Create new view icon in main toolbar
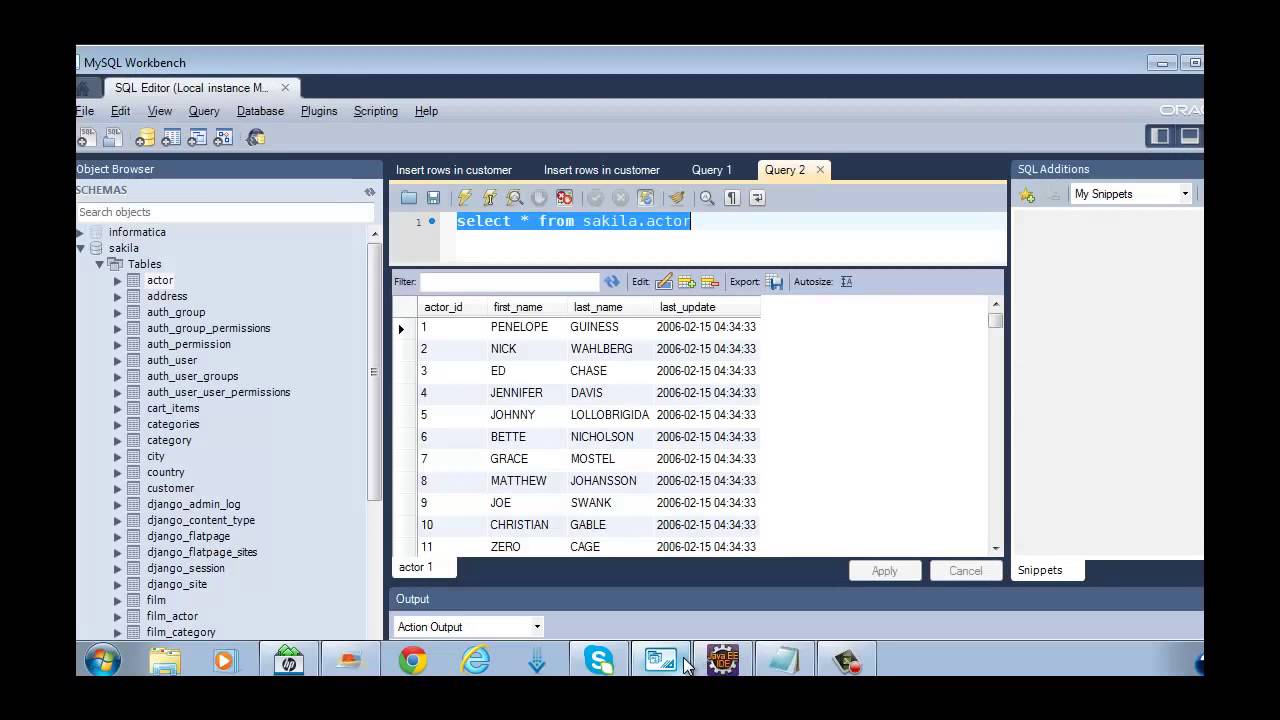This screenshot has height=720, width=1280. (x=197, y=137)
